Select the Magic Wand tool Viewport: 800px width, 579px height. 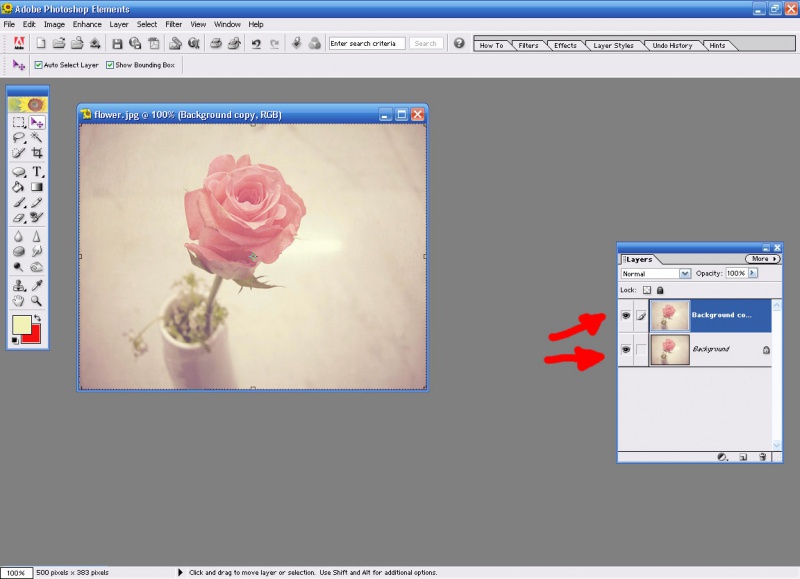(37, 138)
